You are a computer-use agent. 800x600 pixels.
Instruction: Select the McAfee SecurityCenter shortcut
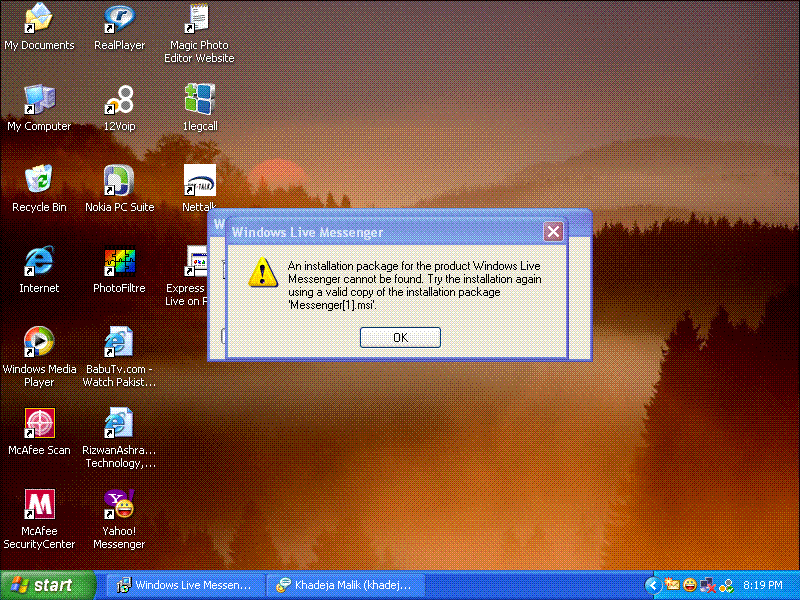tap(39, 519)
